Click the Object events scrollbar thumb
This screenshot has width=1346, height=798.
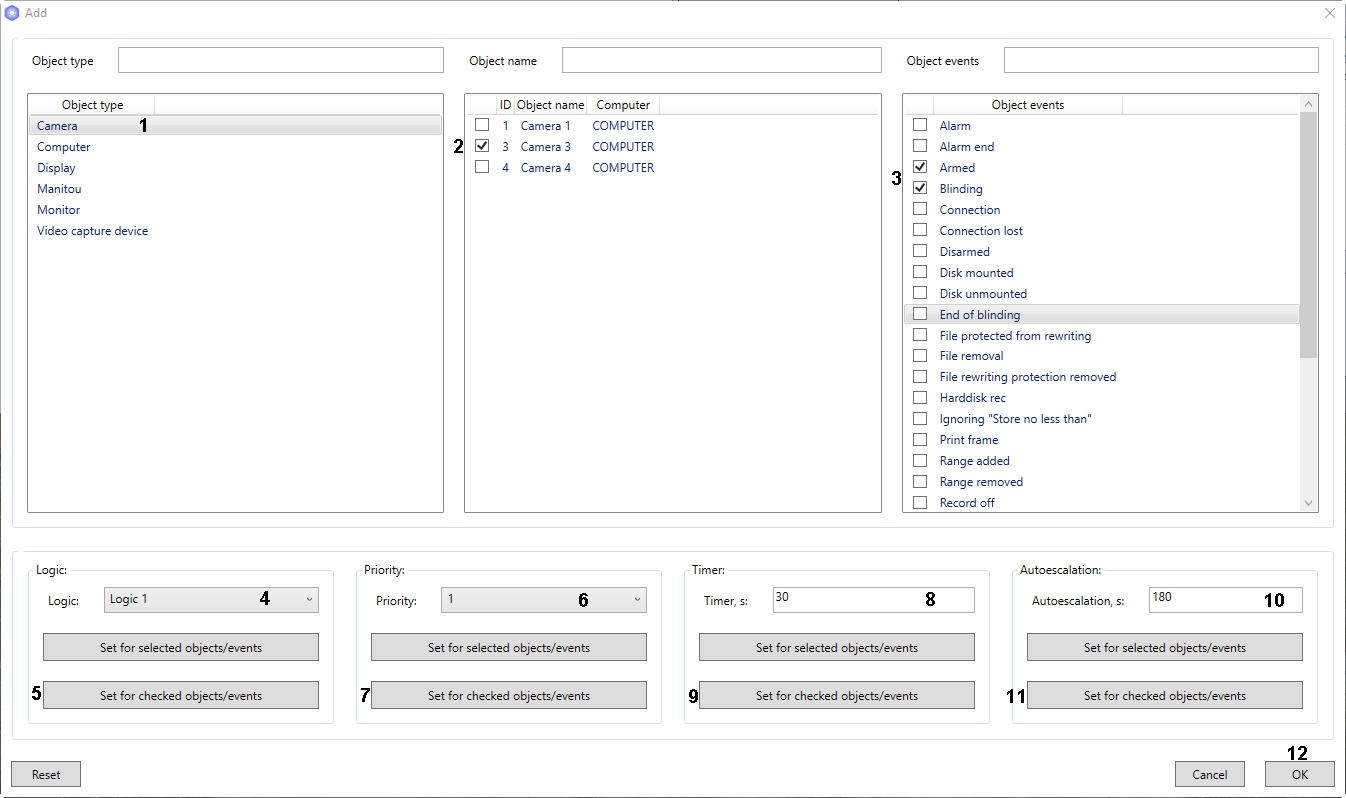[x=1308, y=234]
